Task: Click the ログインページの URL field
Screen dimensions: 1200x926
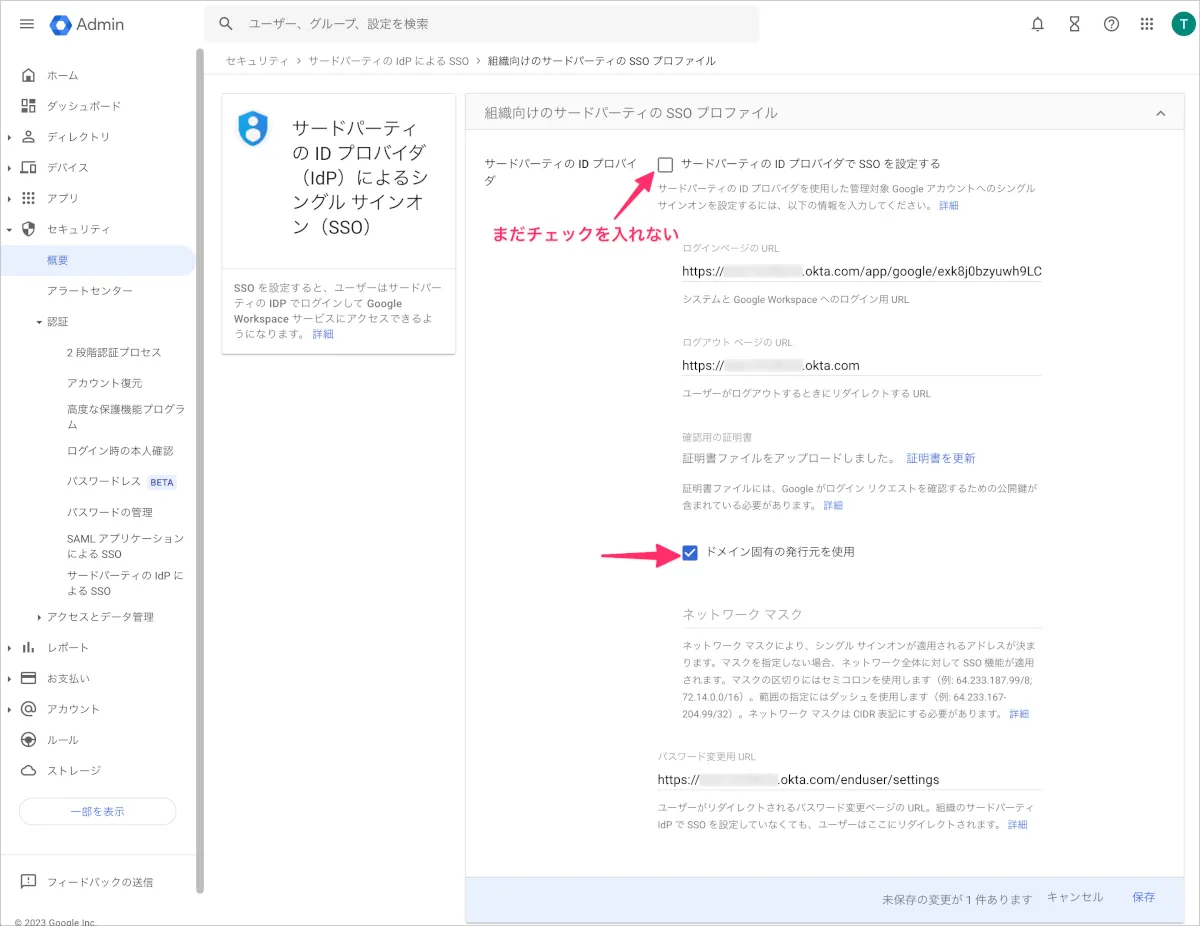Action: point(862,271)
